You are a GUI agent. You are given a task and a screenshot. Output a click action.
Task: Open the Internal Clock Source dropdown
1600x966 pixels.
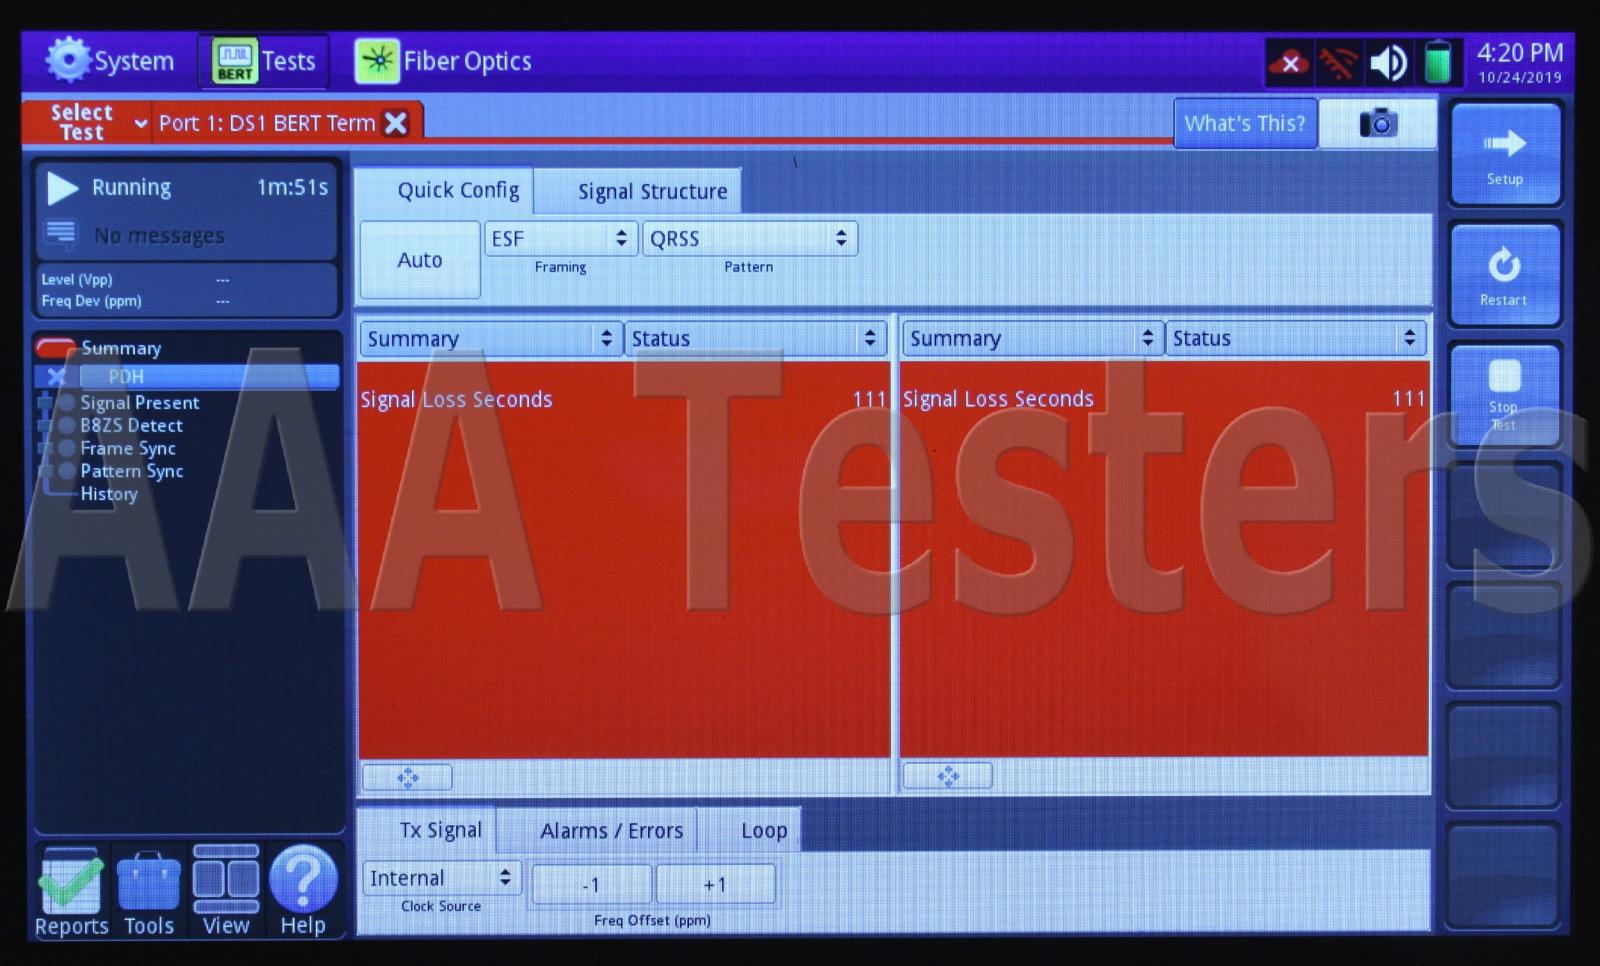point(441,878)
